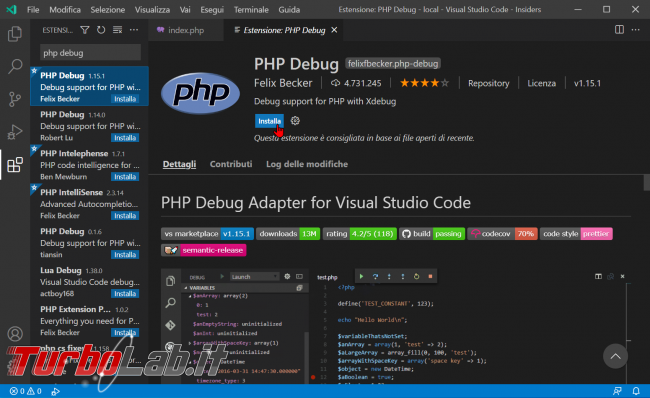Open the Esegui menu
This screenshot has height=398, width=650.
coord(212,10)
